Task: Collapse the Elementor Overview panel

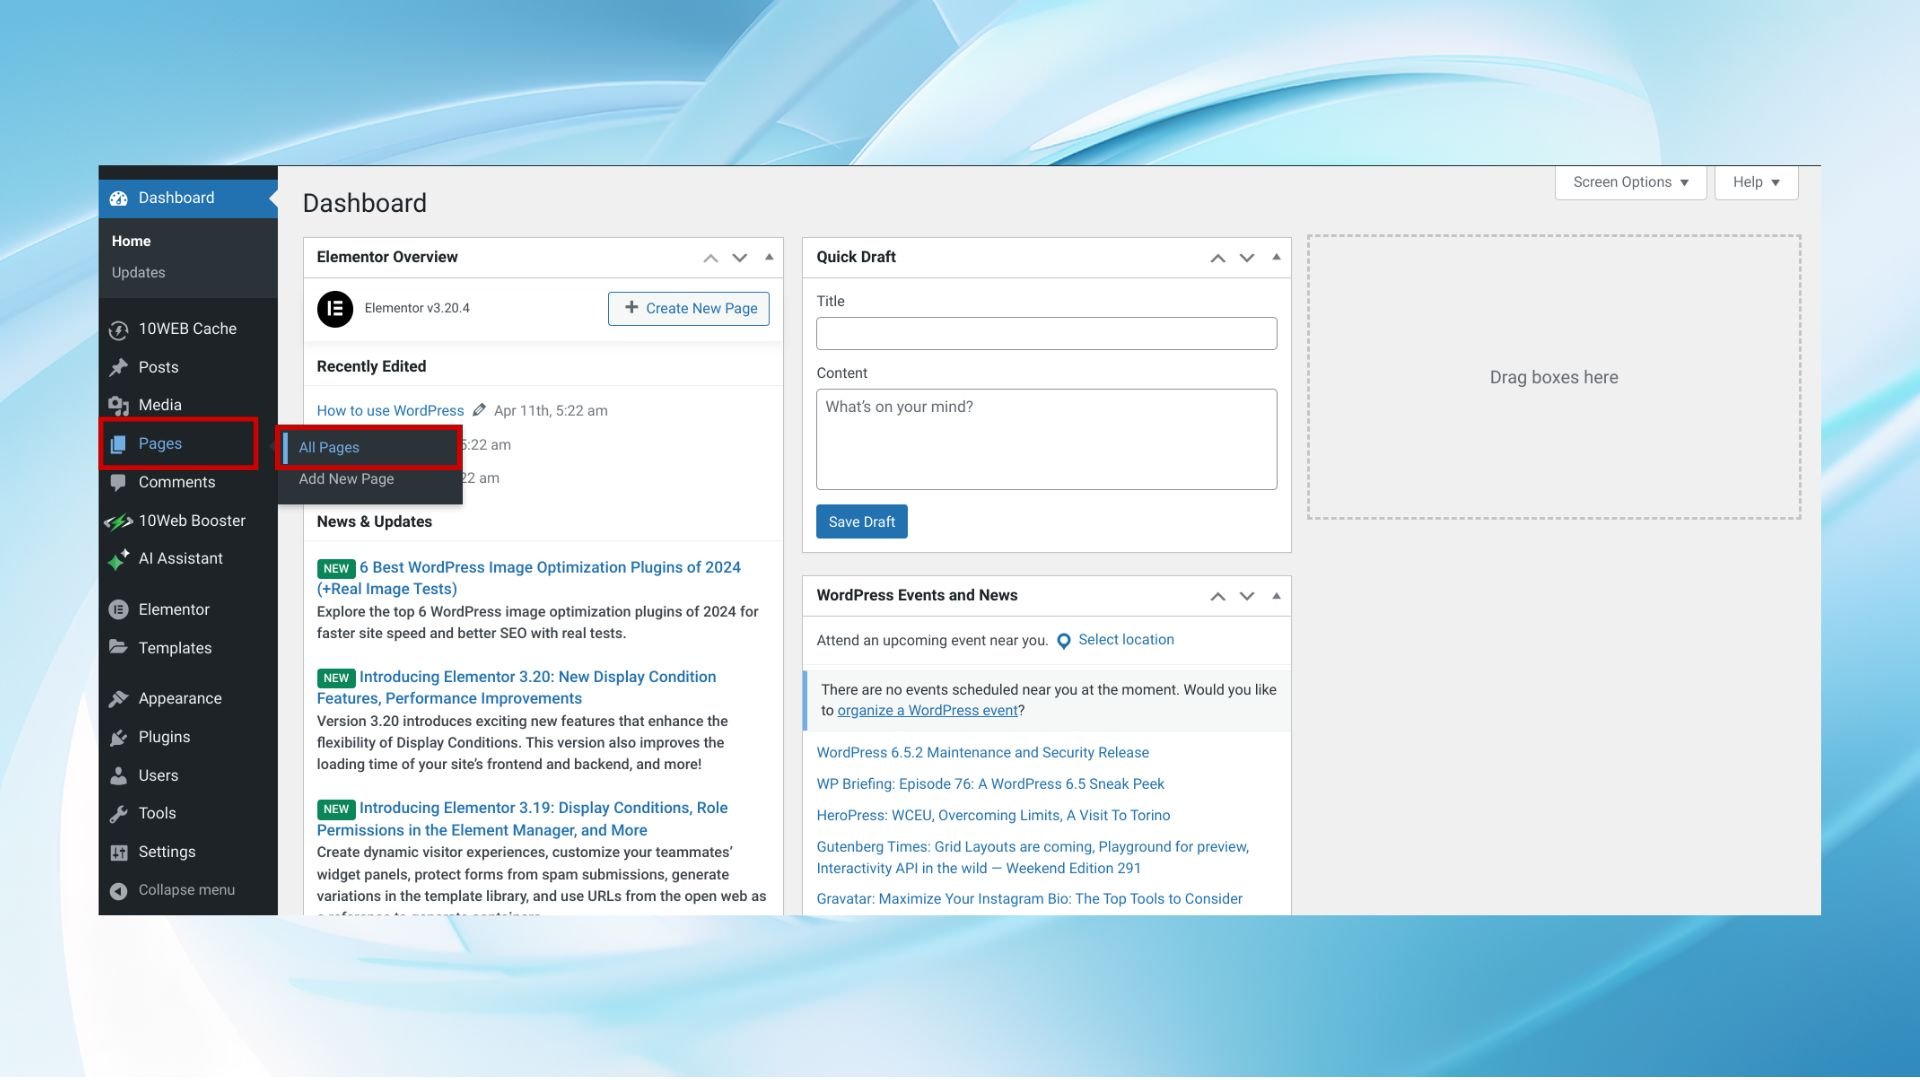Action: 769,257
